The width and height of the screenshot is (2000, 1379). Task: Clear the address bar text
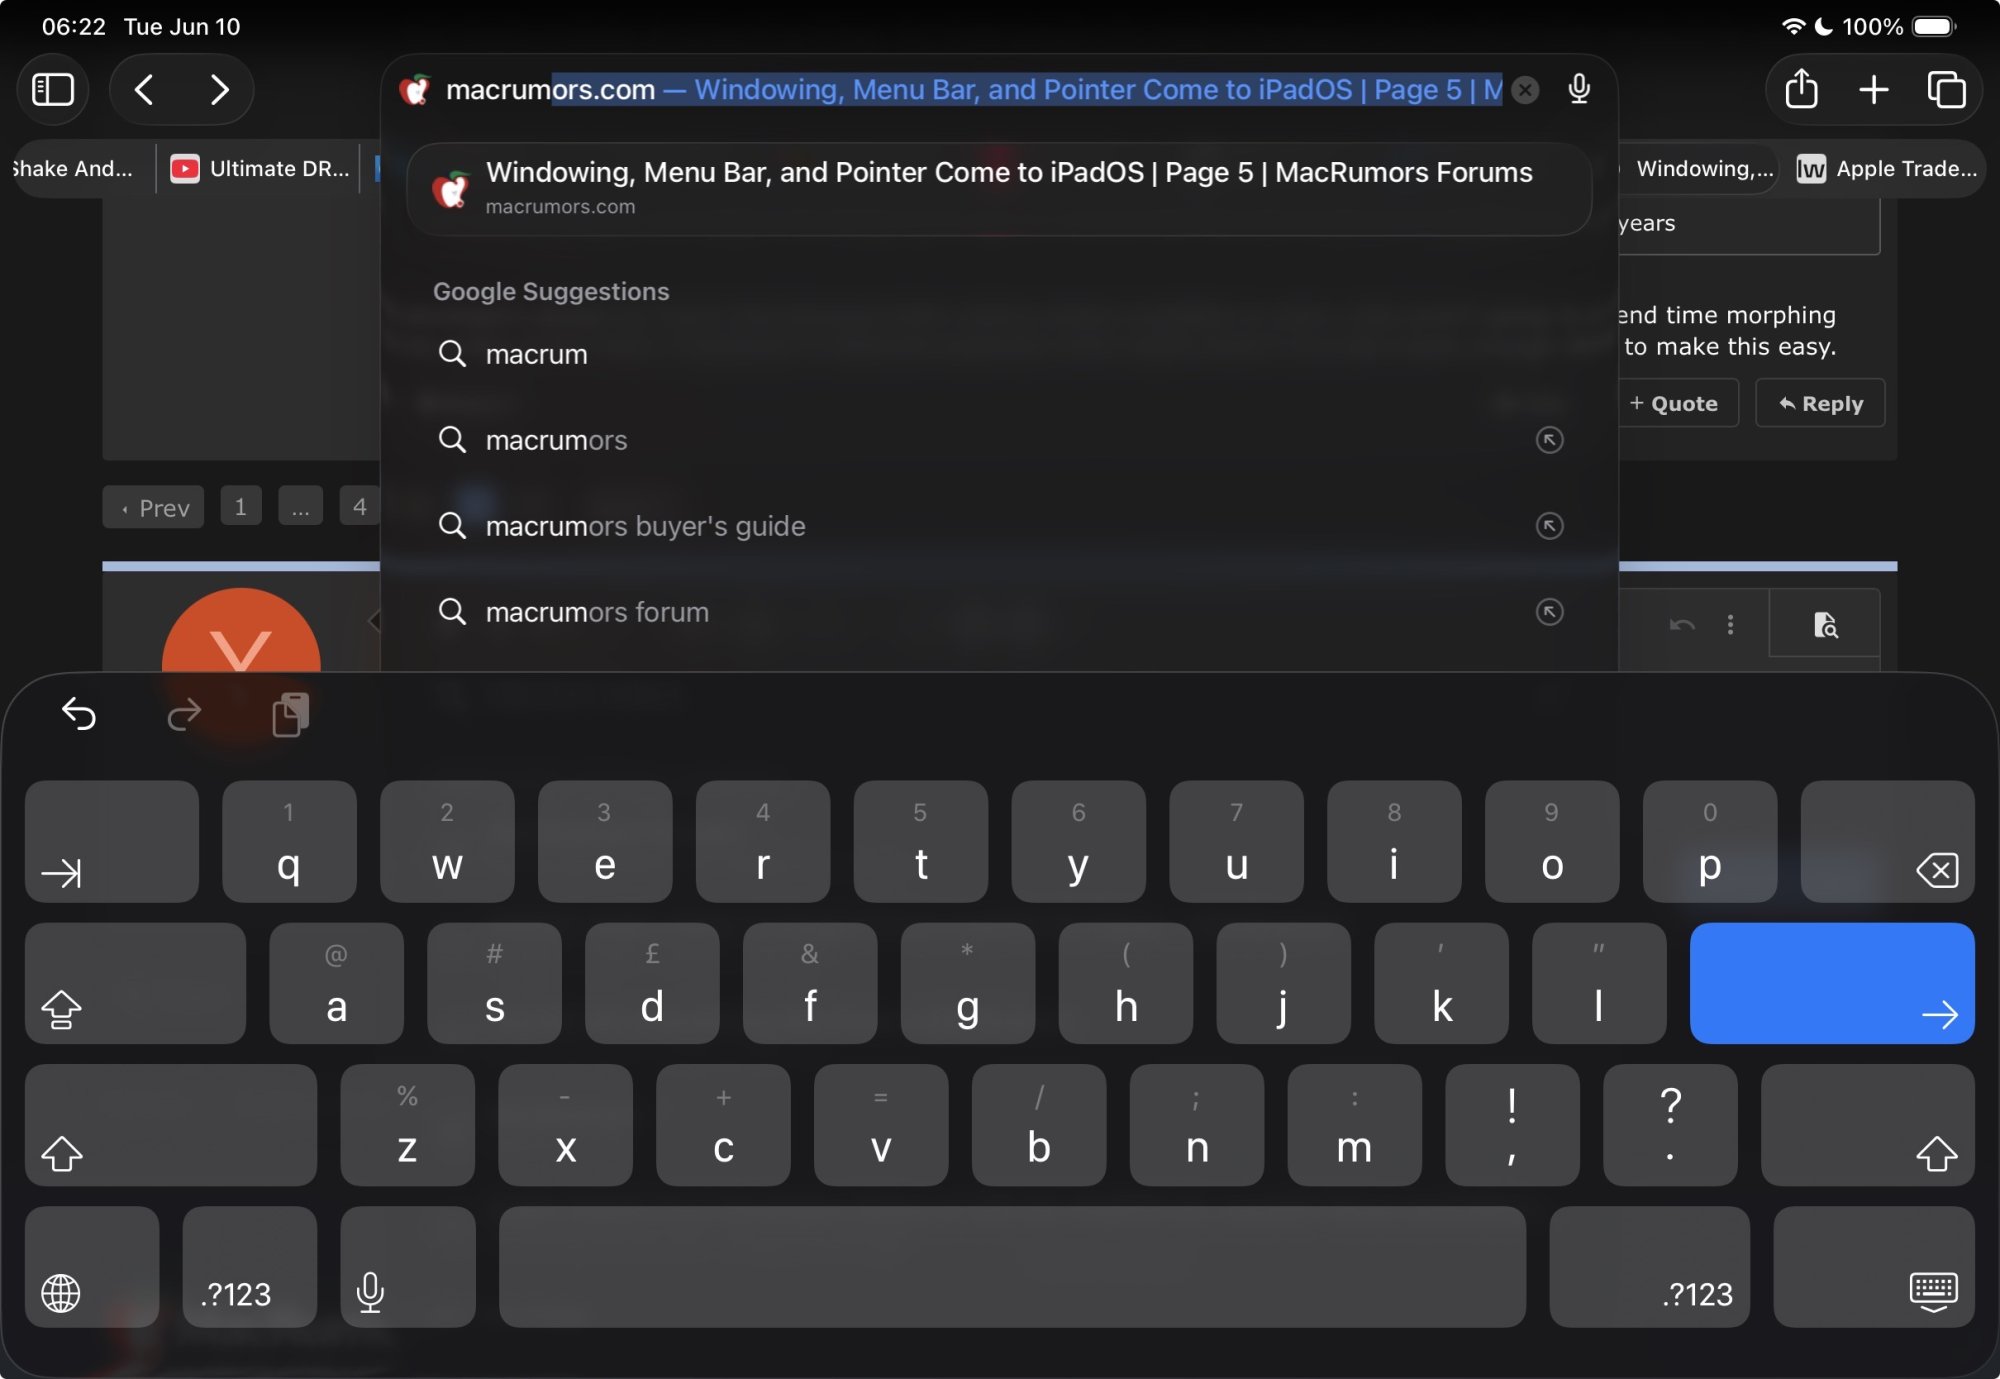coord(1525,90)
